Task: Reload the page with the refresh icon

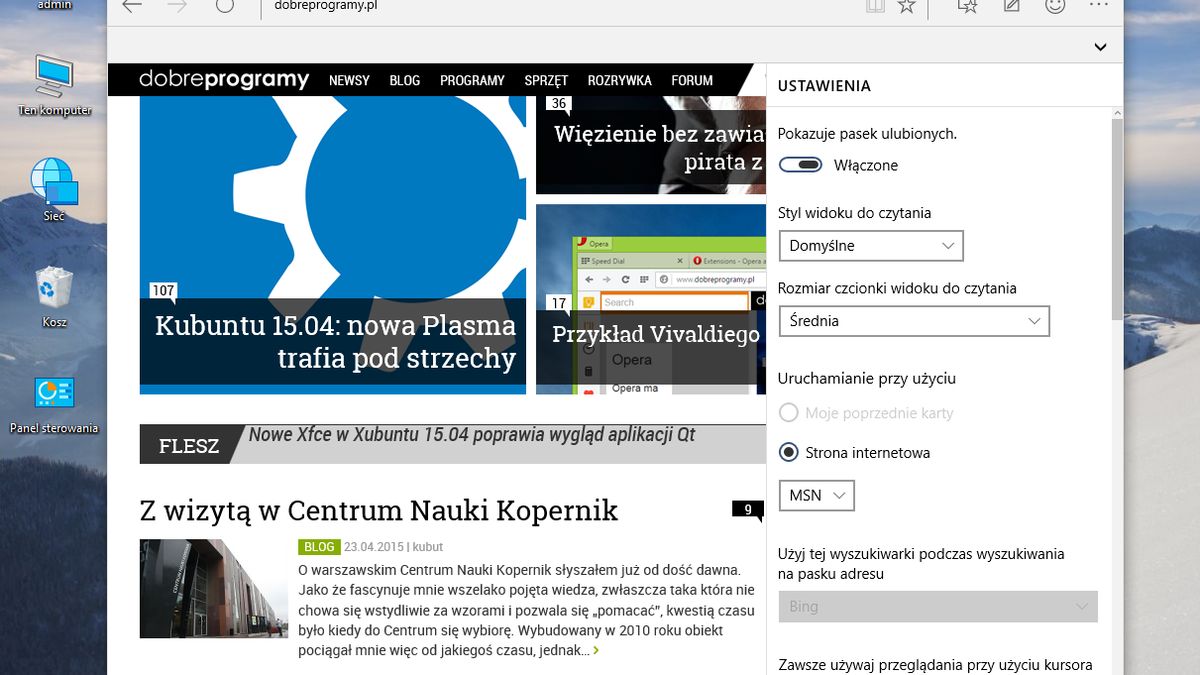Action: click(x=225, y=5)
